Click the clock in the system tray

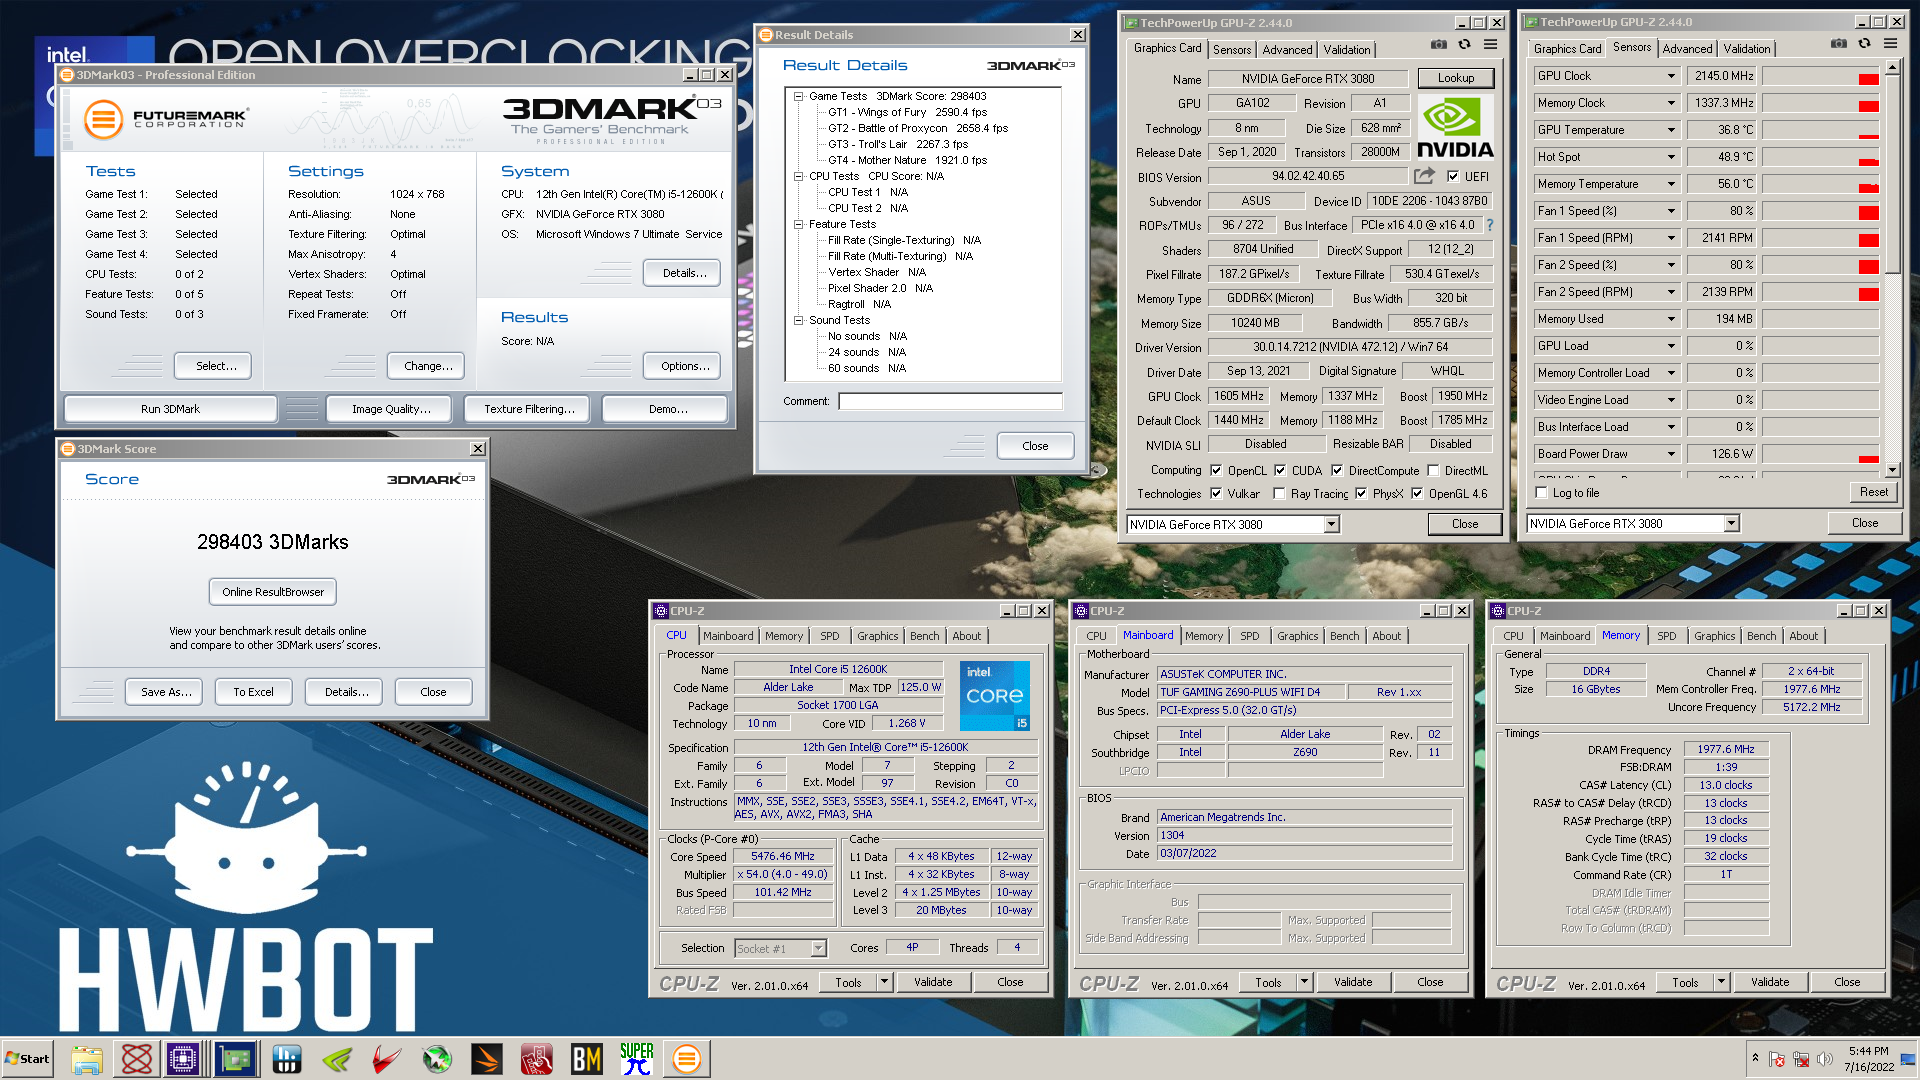pos(1869,1059)
